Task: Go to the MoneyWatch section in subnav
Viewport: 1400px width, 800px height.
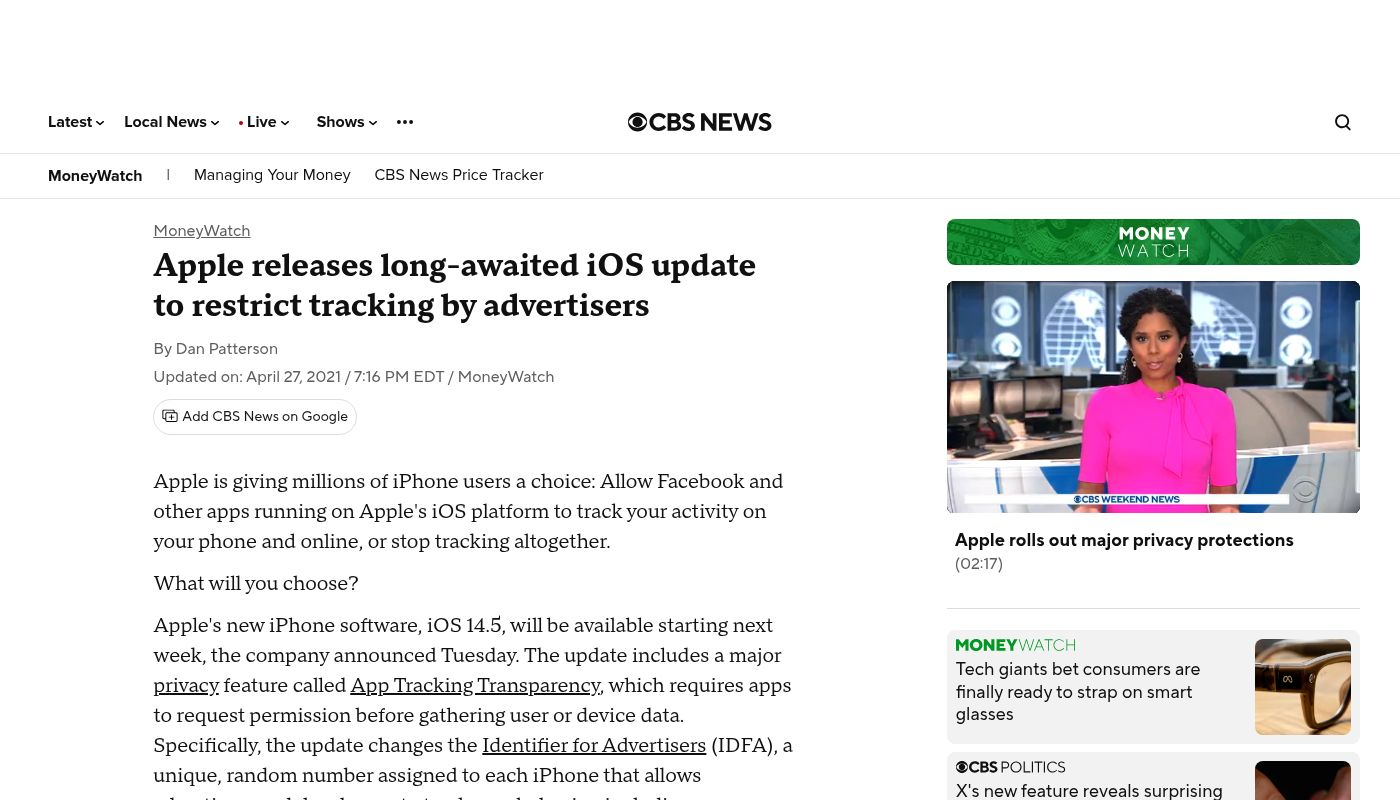Action: pyautogui.click(x=95, y=176)
